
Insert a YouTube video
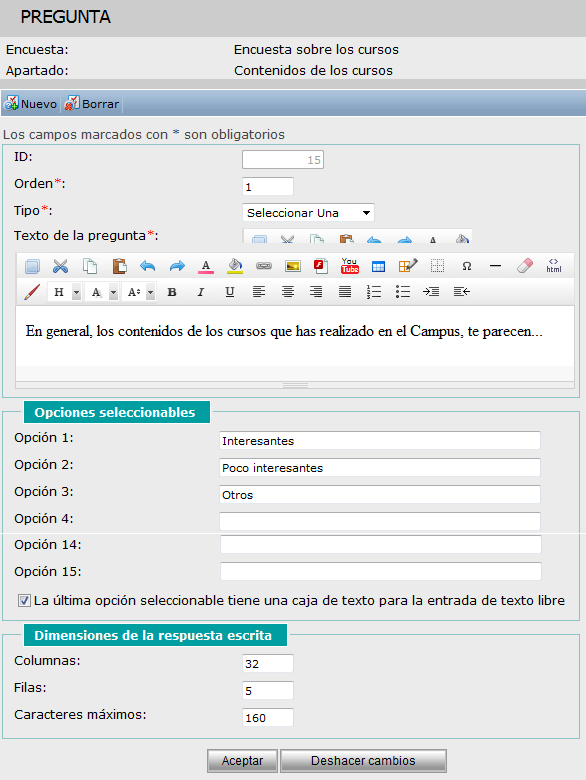click(350, 266)
